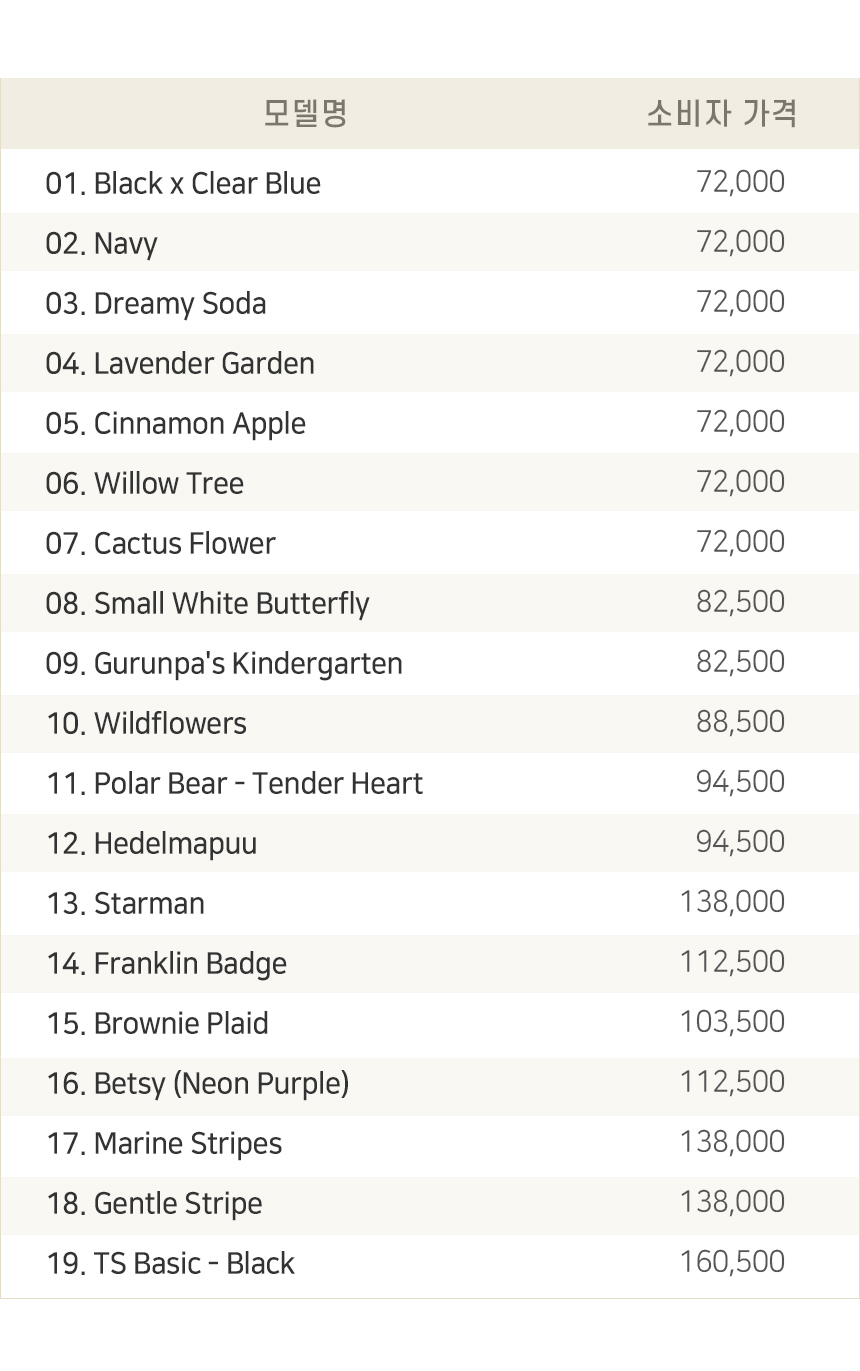Select the 07. Cactus Flower row
Viewport: 860px width, 1371px height.
pyautogui.click(x=430, y=542)
